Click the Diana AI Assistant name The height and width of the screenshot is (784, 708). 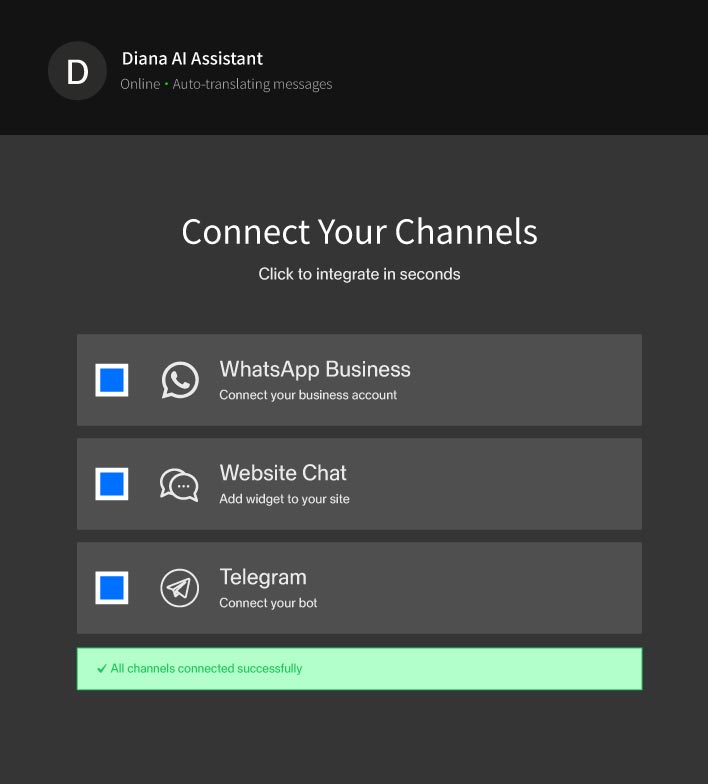click(192, 58)
